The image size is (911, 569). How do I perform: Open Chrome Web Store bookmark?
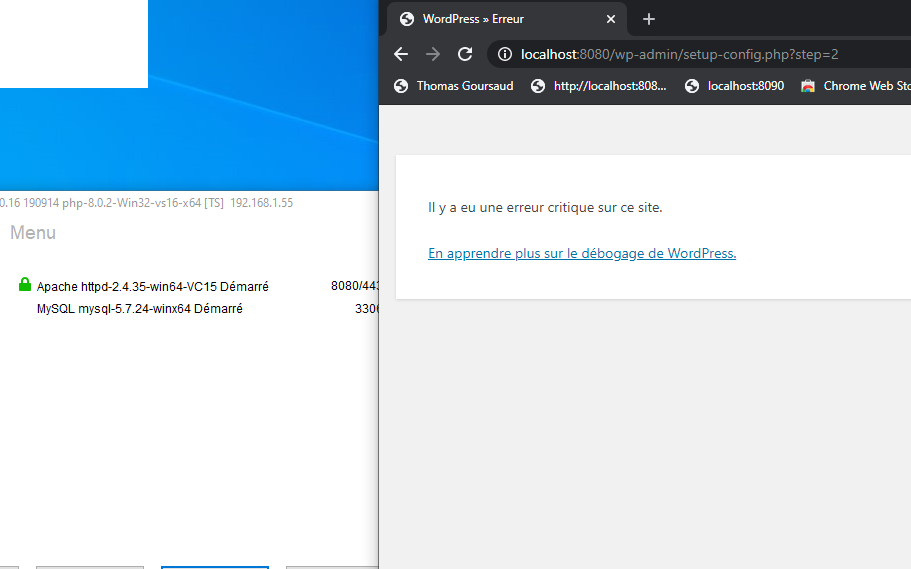click(x=855, y=86)
